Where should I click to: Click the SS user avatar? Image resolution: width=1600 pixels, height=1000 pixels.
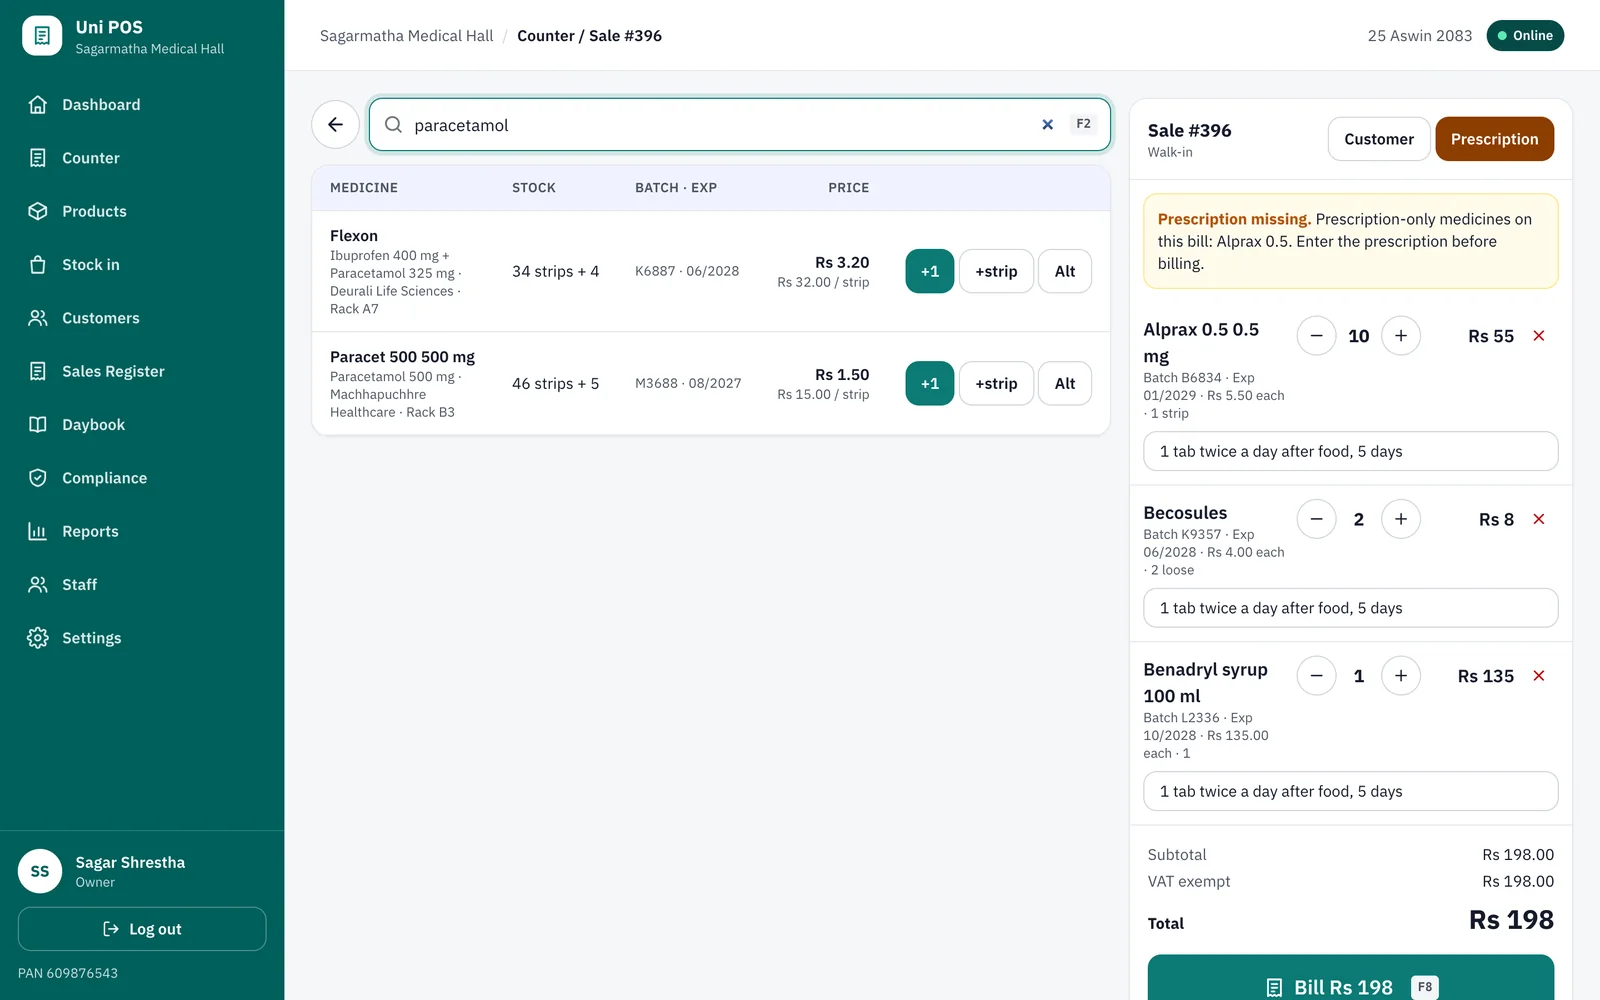pyautogui.click(x=40, y=871)
